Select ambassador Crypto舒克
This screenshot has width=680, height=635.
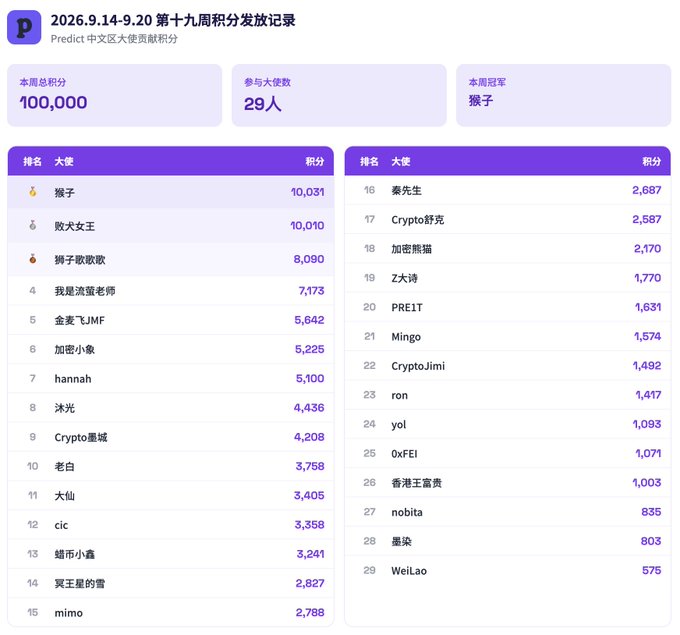tap(418, 220)
